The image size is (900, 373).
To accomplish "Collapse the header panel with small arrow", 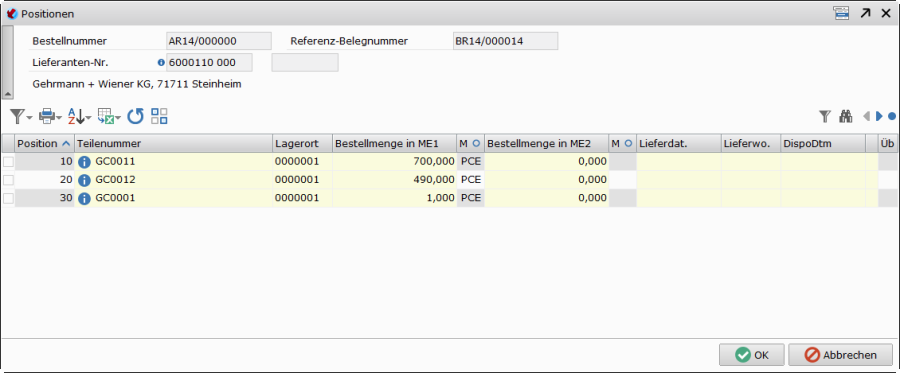I will 7,94.
